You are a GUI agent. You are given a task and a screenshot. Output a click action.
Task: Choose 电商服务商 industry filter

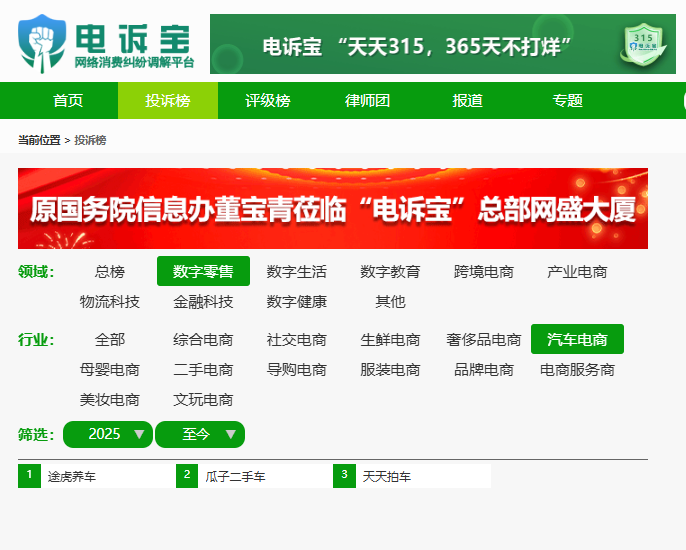point(578,369)
